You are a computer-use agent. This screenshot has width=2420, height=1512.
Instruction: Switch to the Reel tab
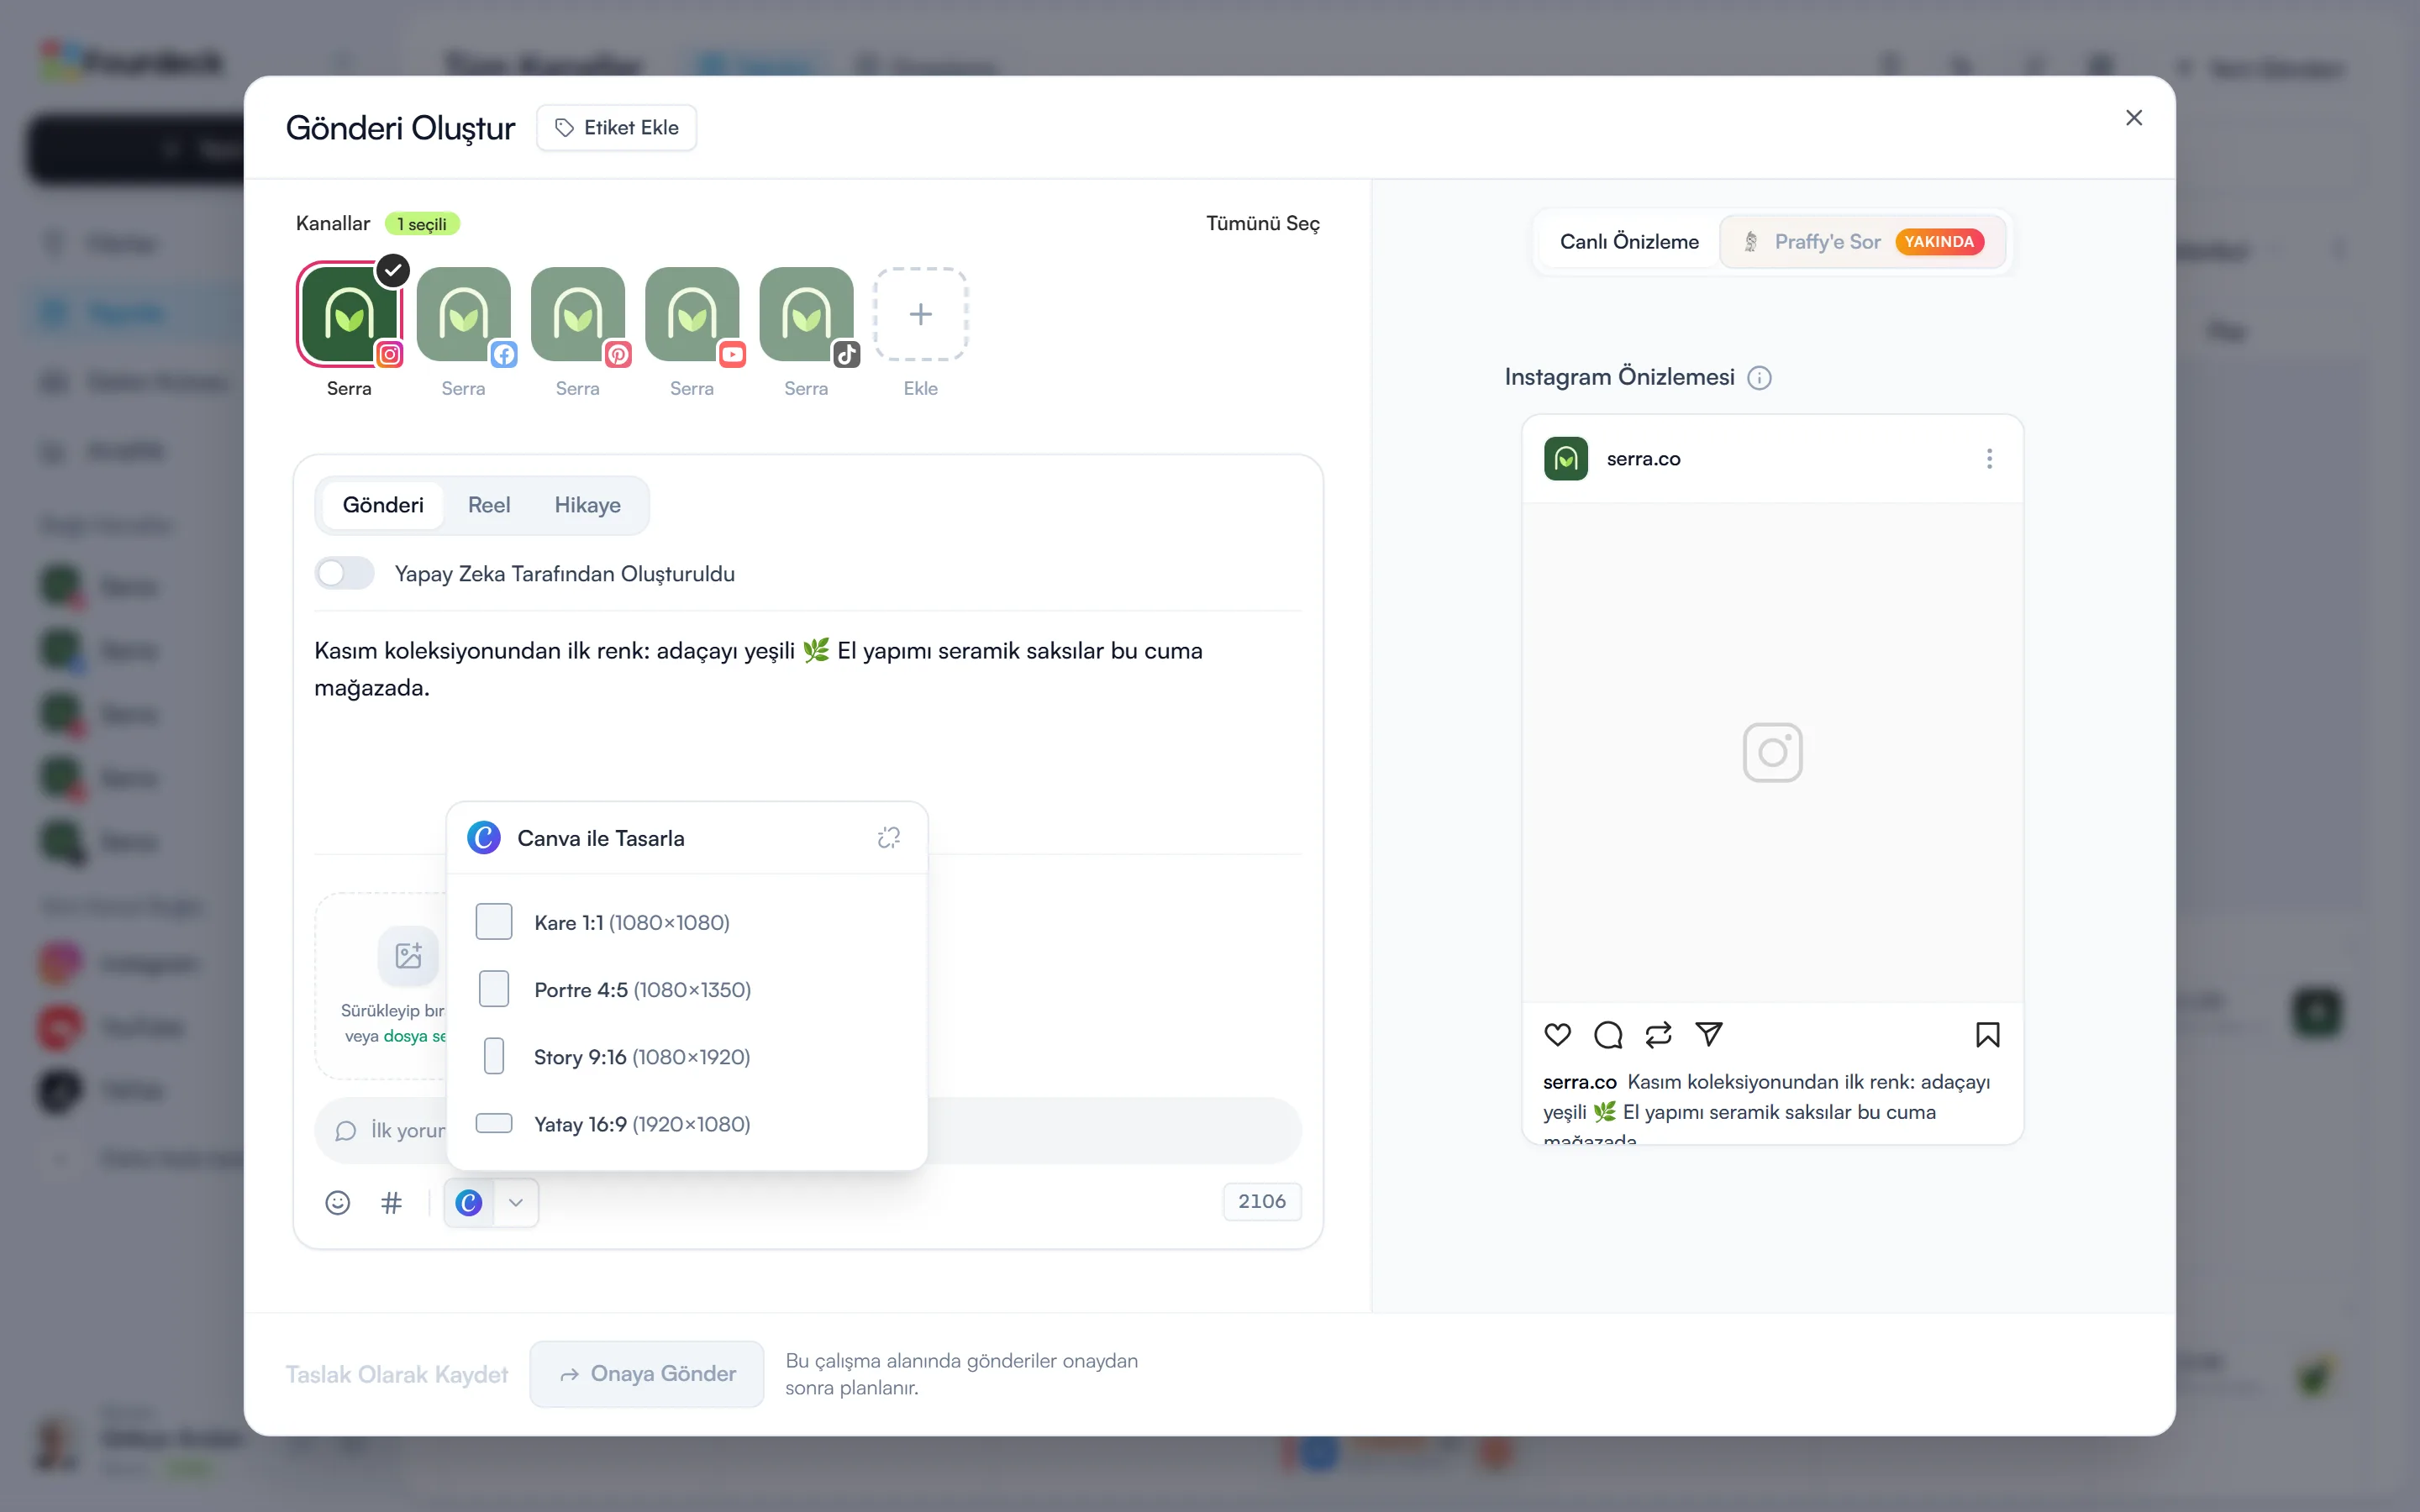coord(489,505)
